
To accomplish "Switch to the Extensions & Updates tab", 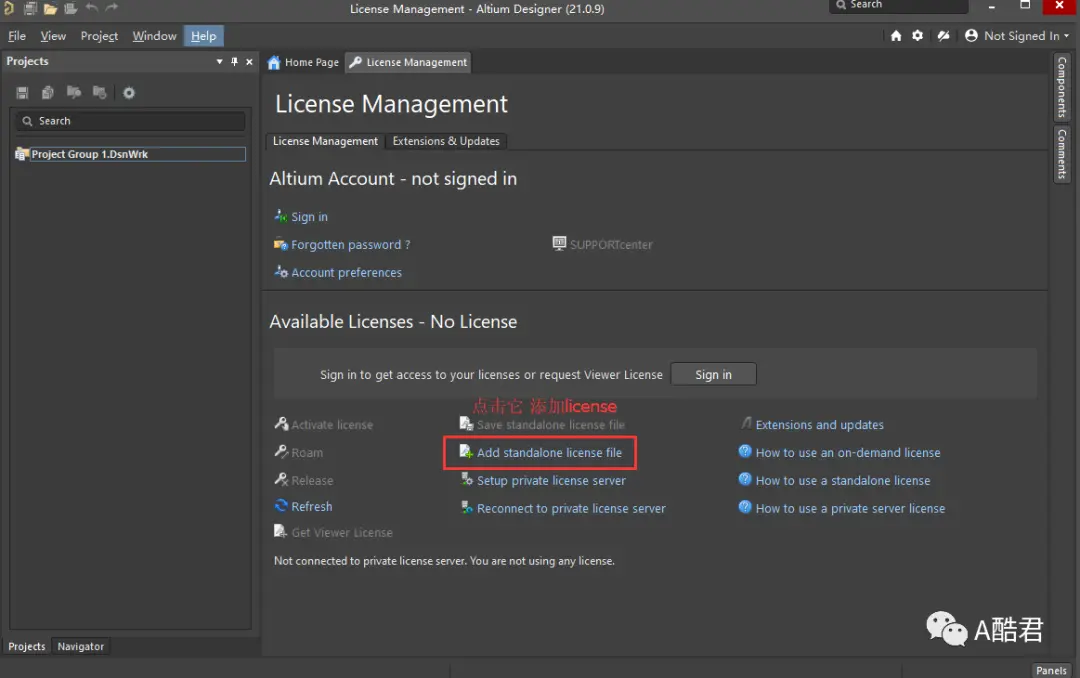I will pos(446,141).
